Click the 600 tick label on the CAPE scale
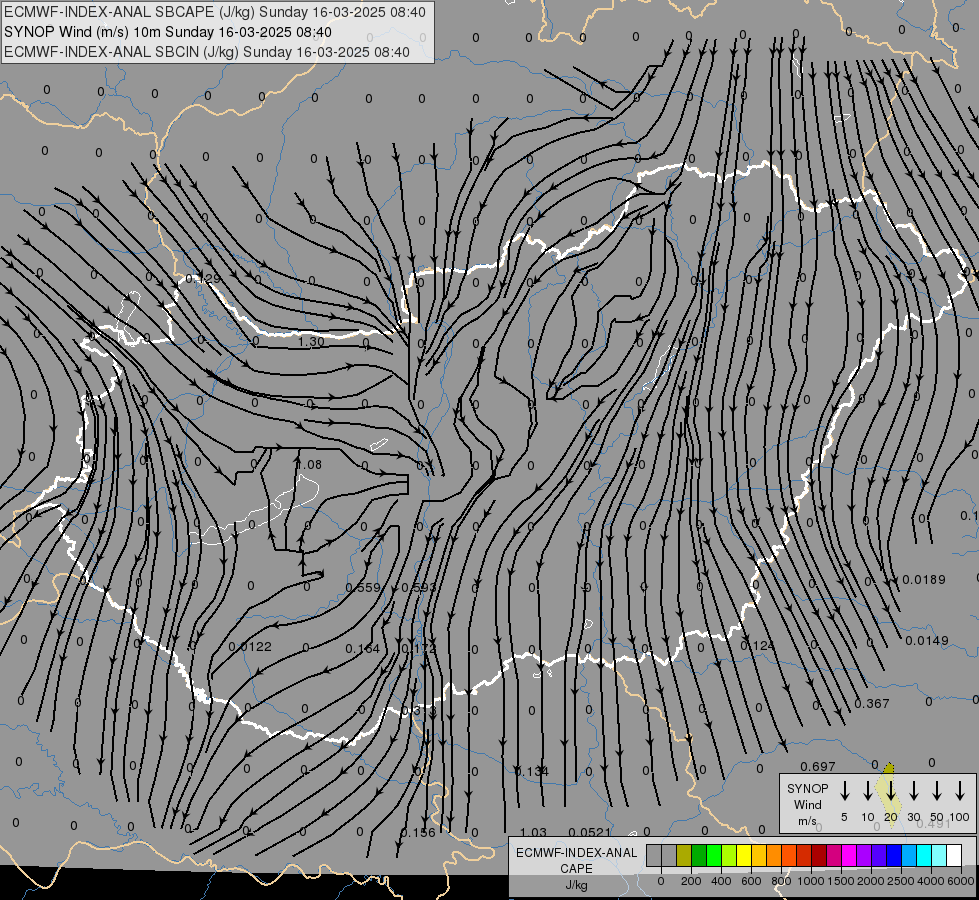979x900 pixels. (751, 881)
